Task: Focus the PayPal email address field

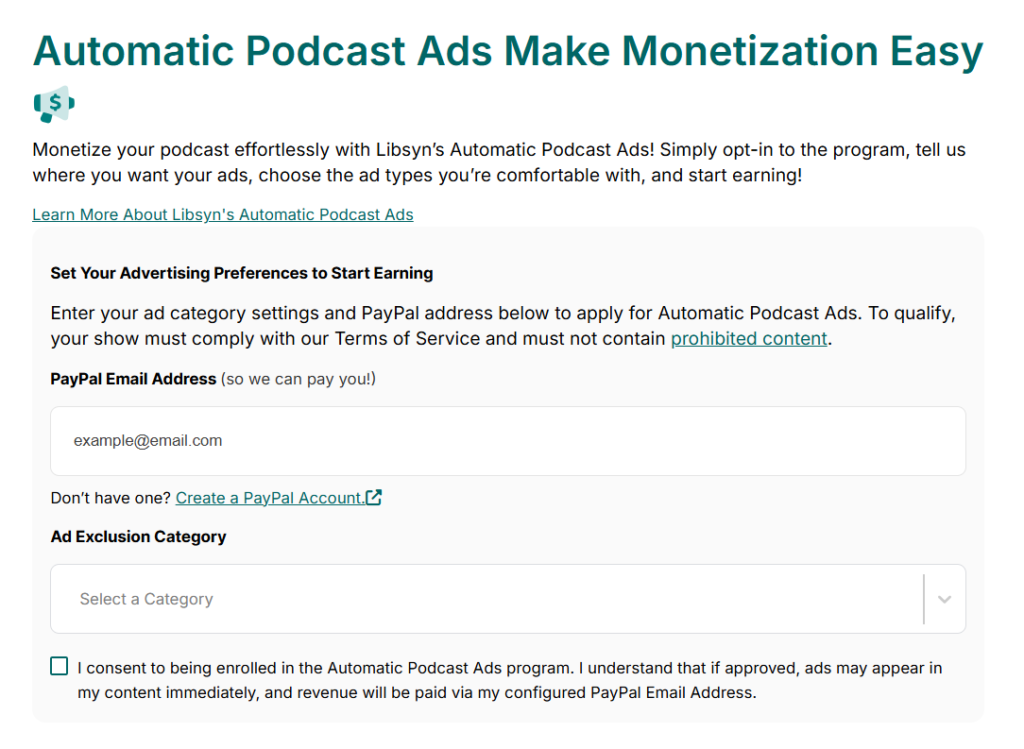Action: coord(507,441)
